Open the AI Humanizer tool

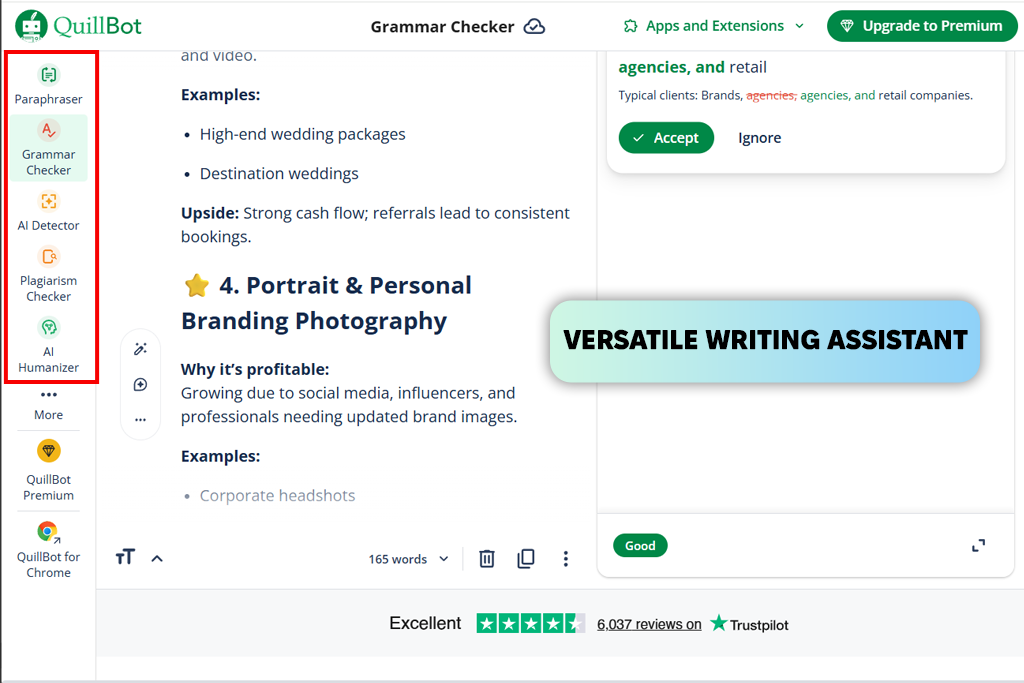48,343
